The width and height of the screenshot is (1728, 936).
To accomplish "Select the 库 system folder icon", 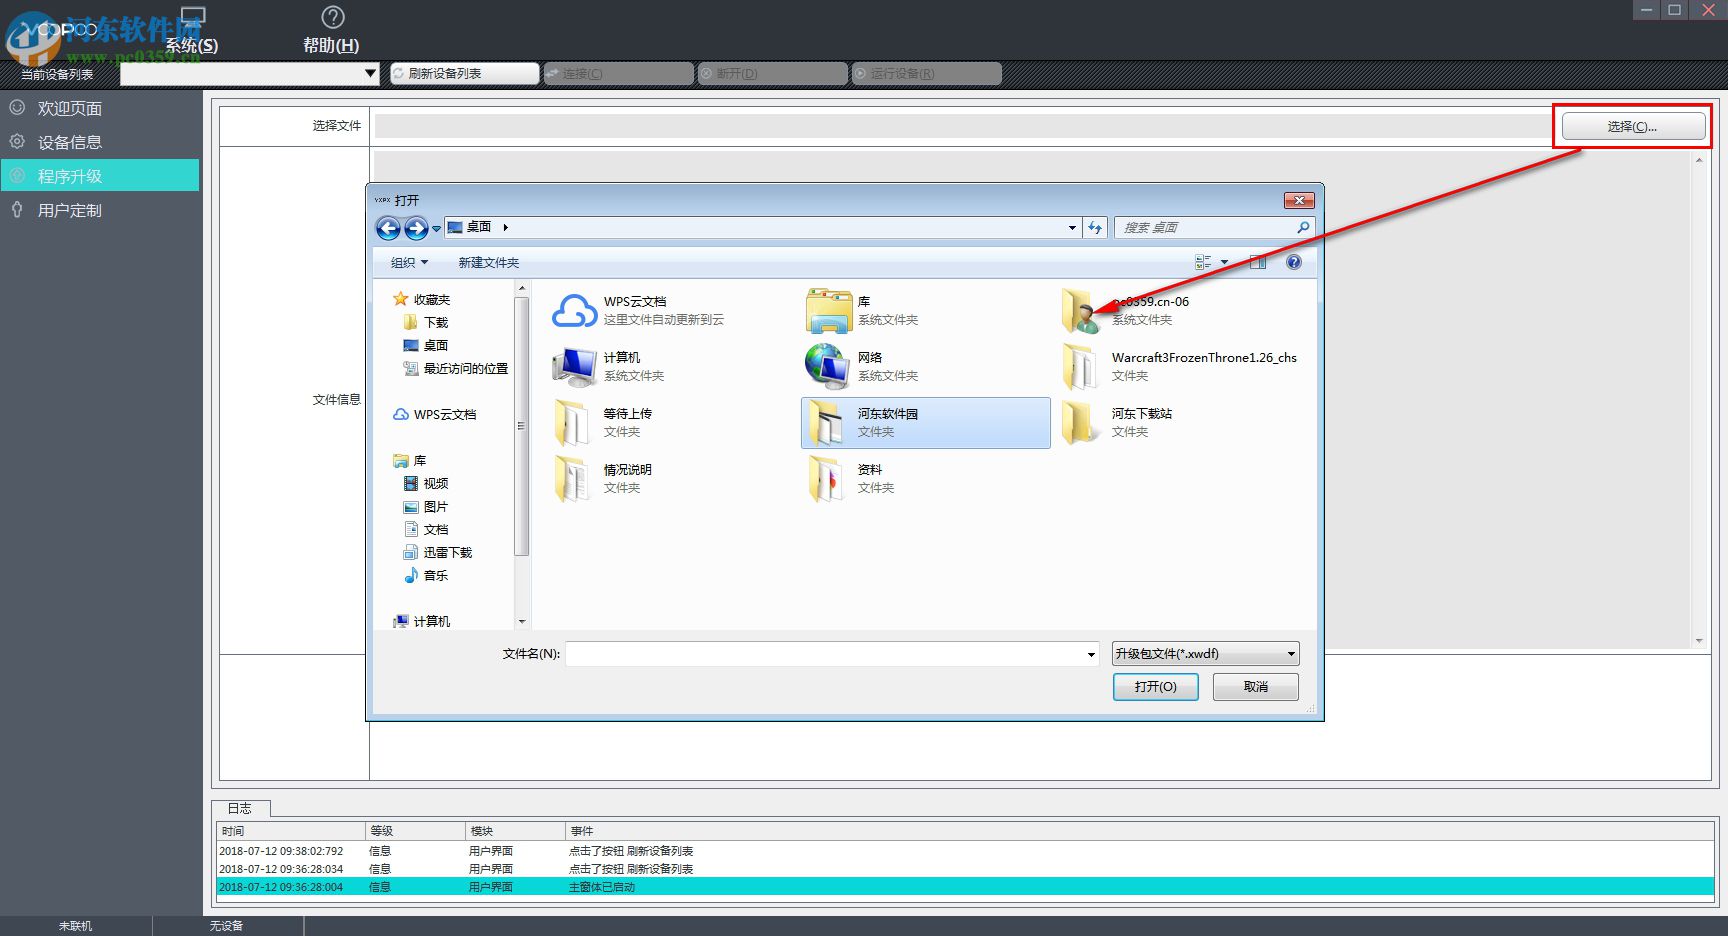I will (829, 311).
